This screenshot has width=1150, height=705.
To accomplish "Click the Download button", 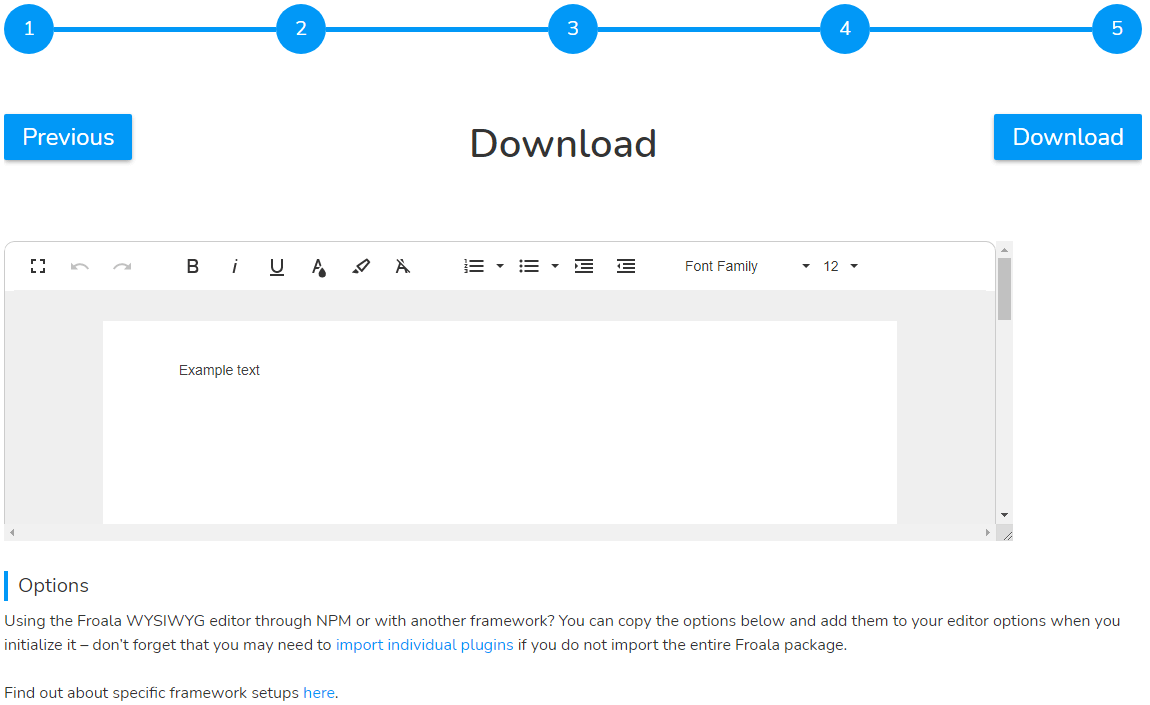I will [1067, 136].
